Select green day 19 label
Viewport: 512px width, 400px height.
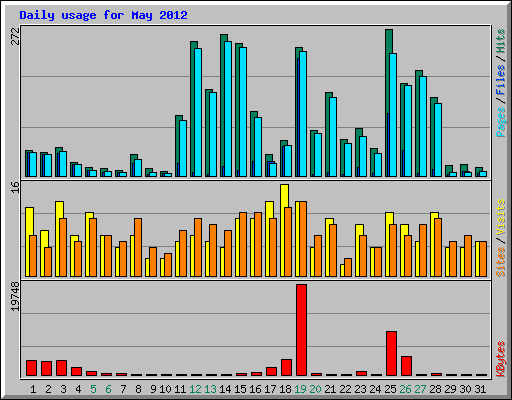300,389
